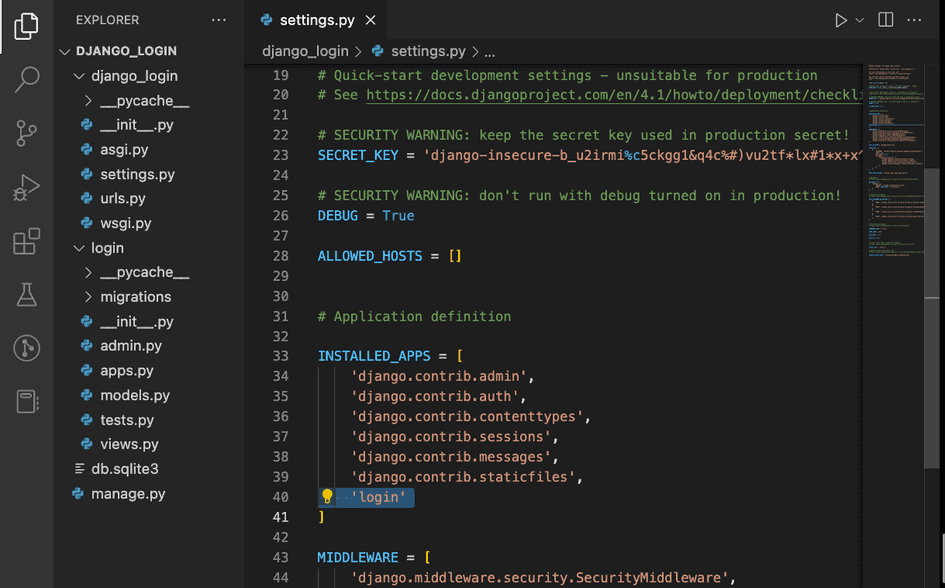945x588 pixels.
Task: Select the settings.py editor tab
Action: [x=317, y=20]
